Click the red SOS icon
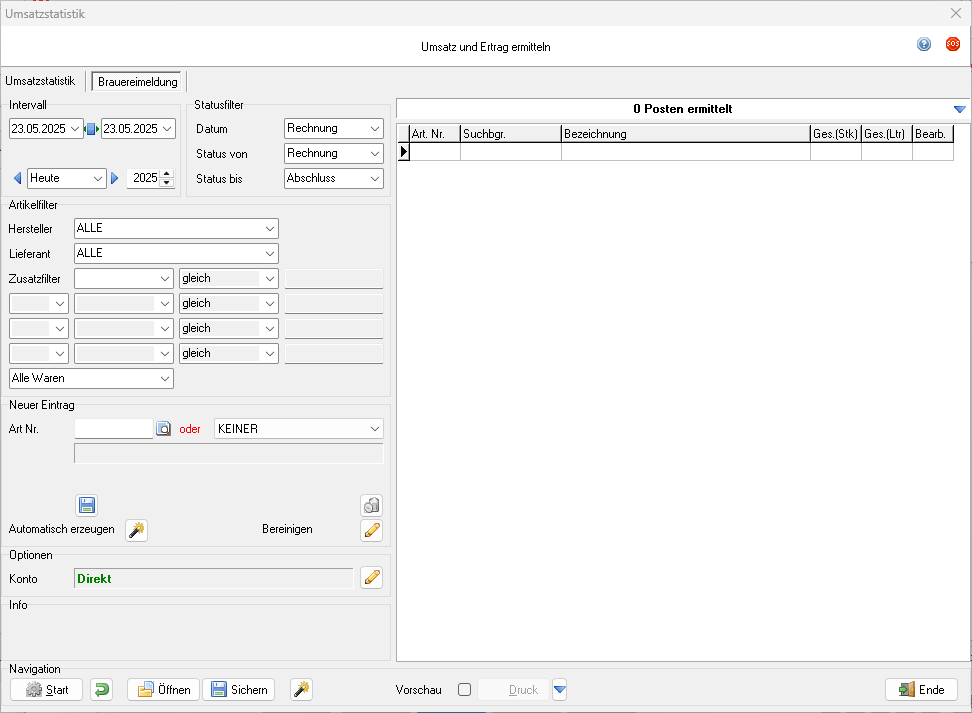Image resolution: width=972 pixels, height=713 pixels. [953, 44]
